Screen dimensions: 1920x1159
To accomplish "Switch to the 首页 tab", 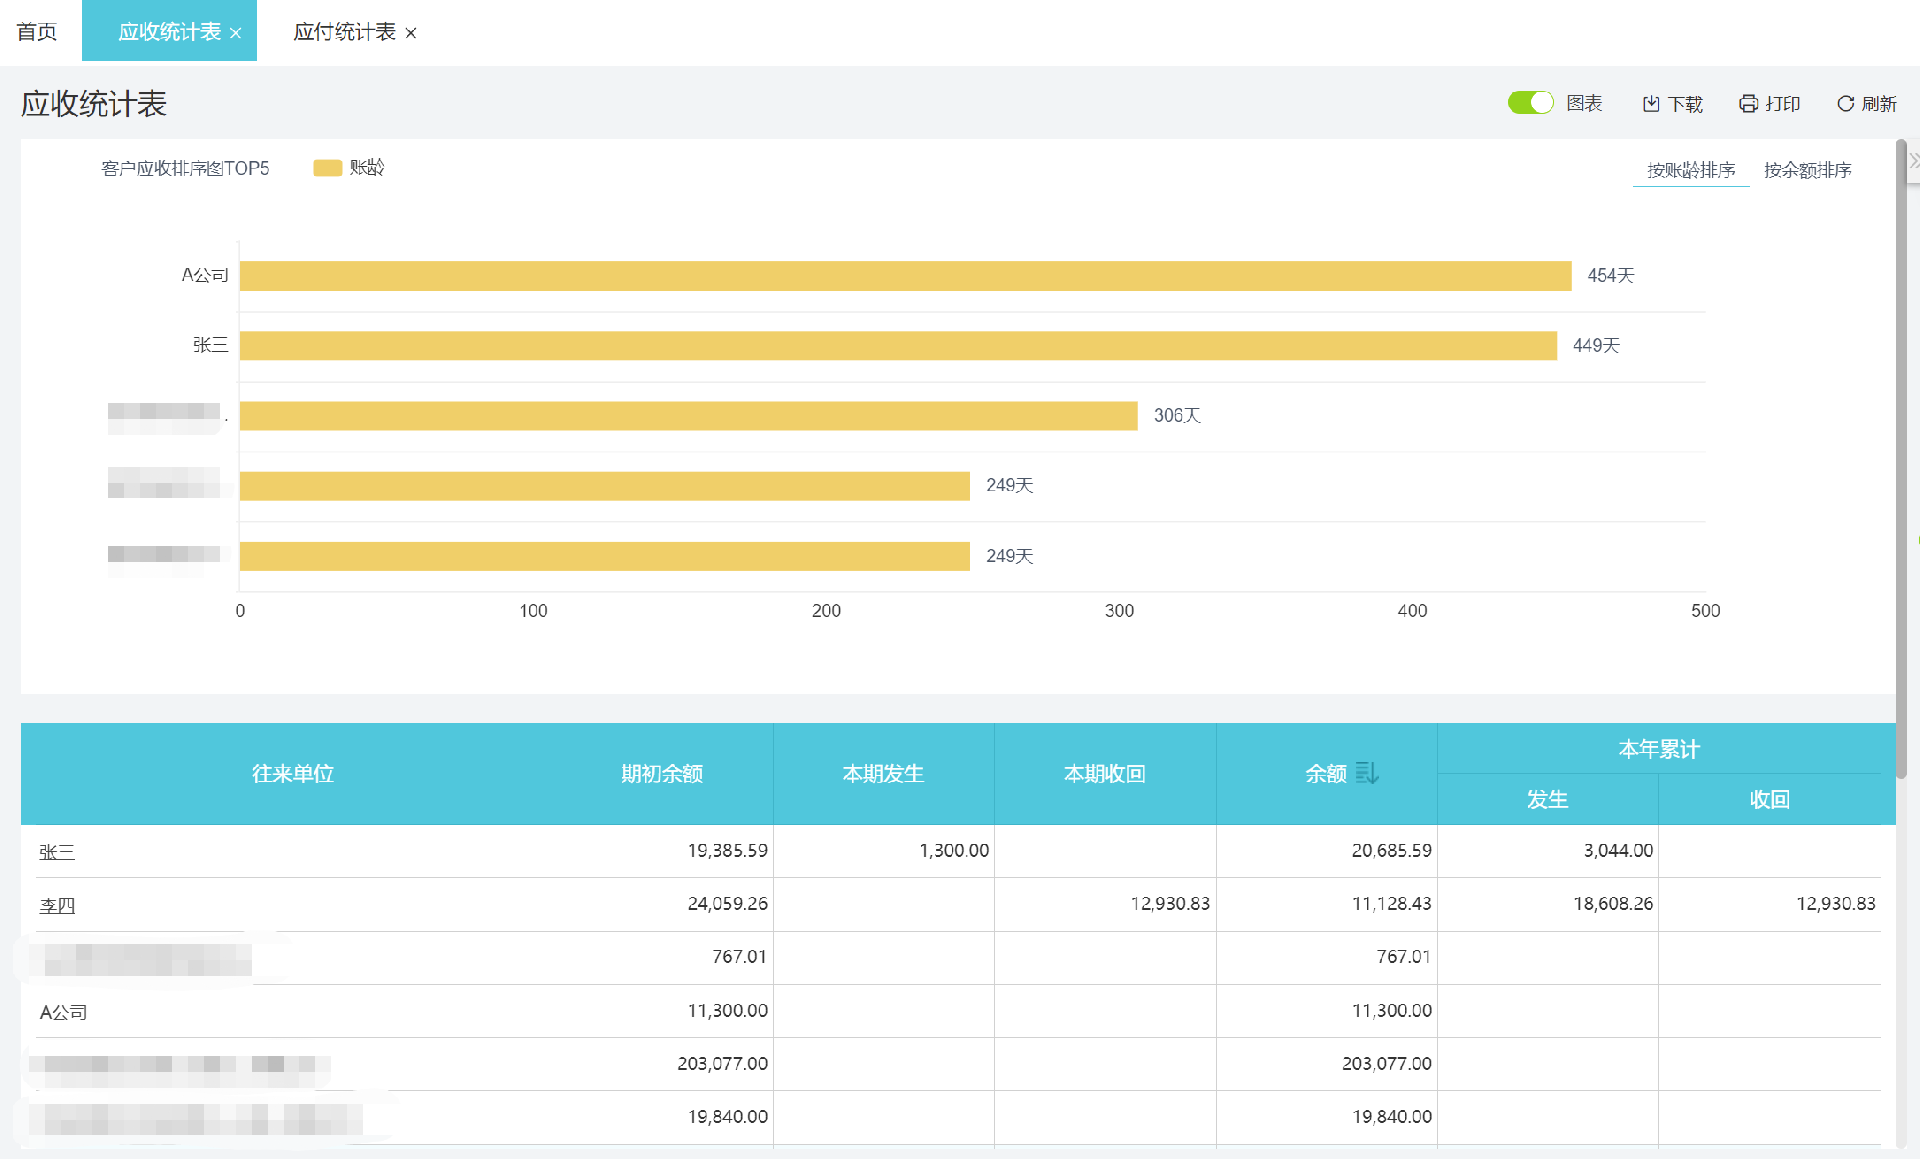I will [37, 32].
